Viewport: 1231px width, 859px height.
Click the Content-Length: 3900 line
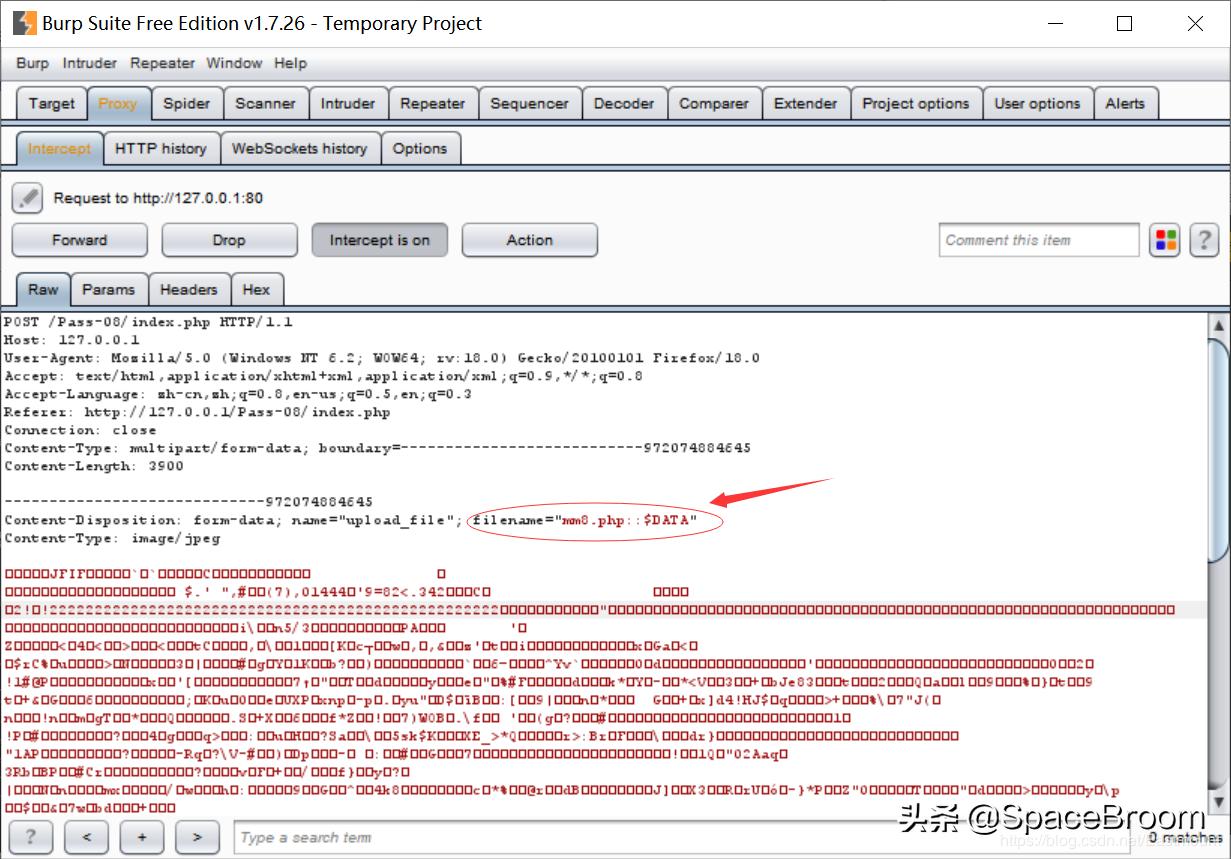coord(94,466)
